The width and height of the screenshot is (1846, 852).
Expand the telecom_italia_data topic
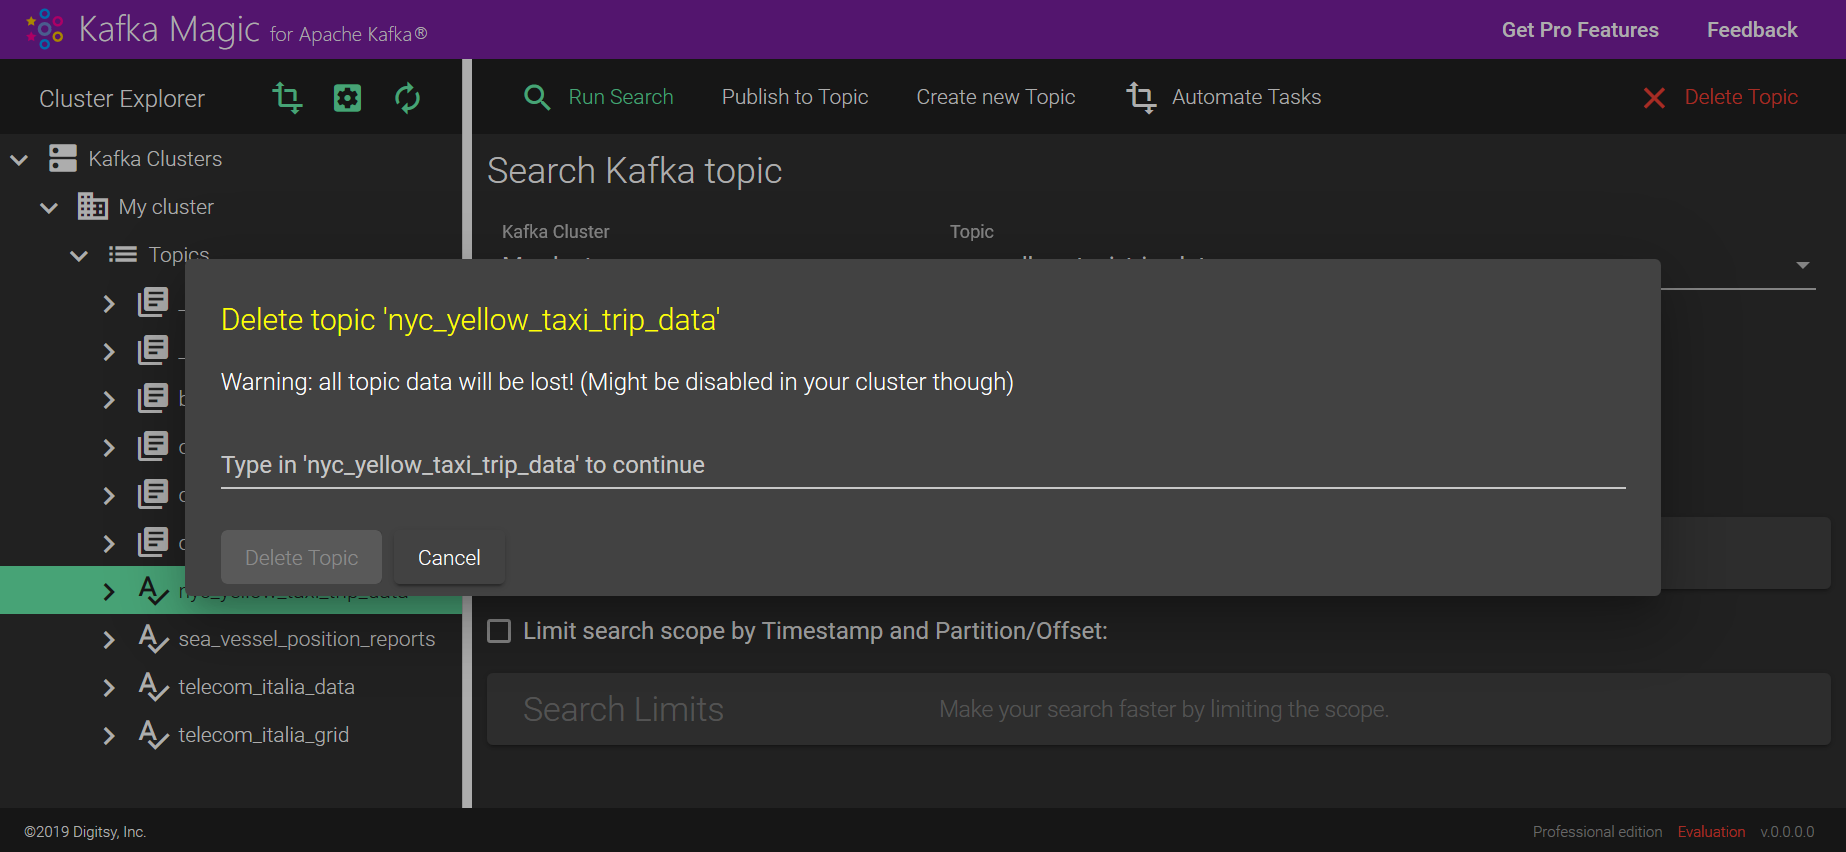[x=109, y=687]
